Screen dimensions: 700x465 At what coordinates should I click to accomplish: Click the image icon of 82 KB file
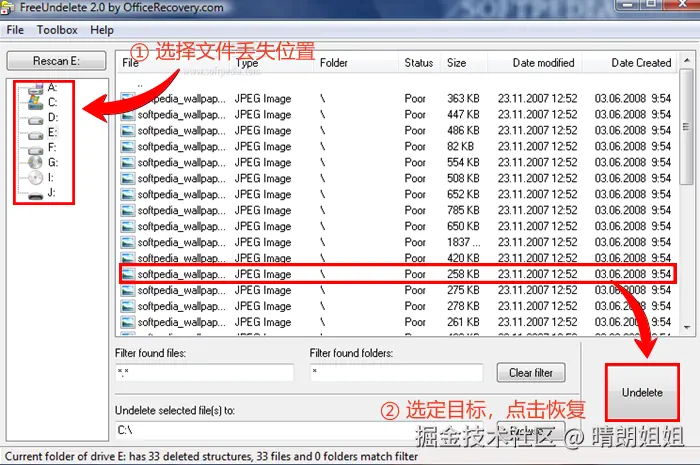(128, 147)
